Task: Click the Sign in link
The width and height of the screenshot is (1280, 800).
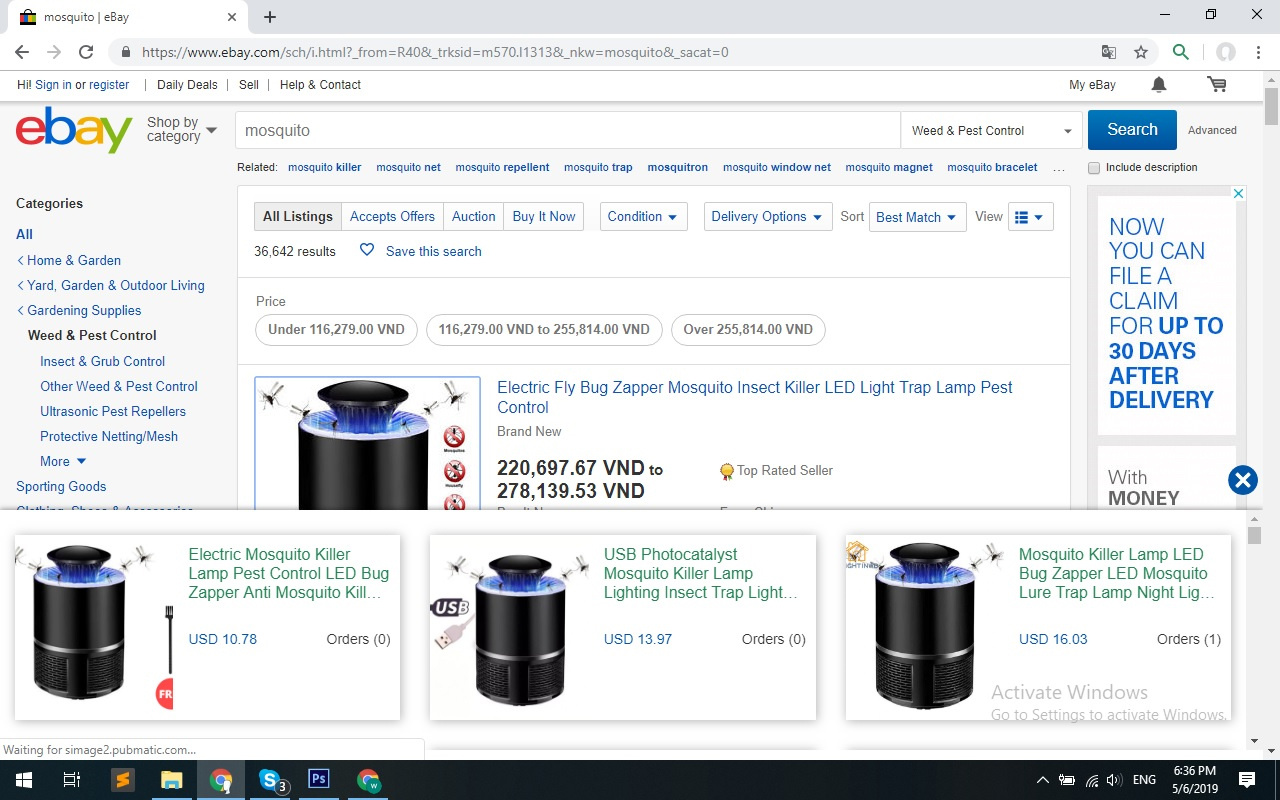Action: [53, 85]
